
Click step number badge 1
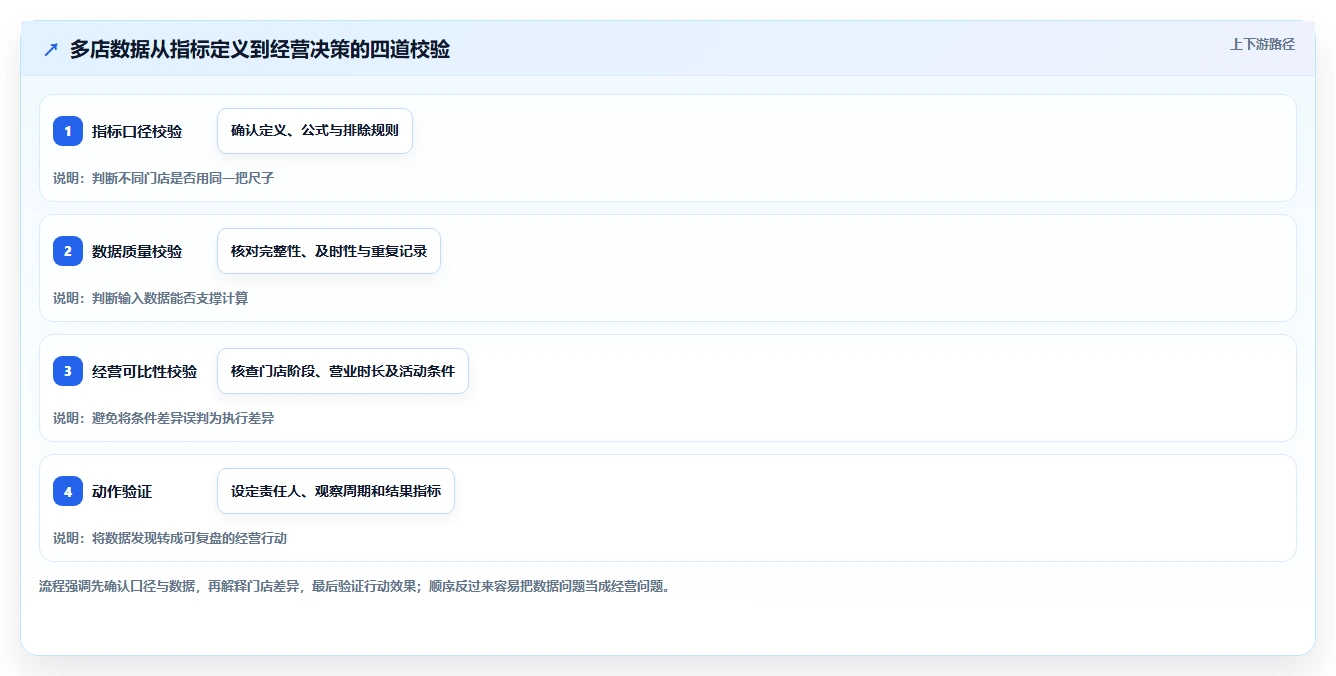(x=68, y=131)
